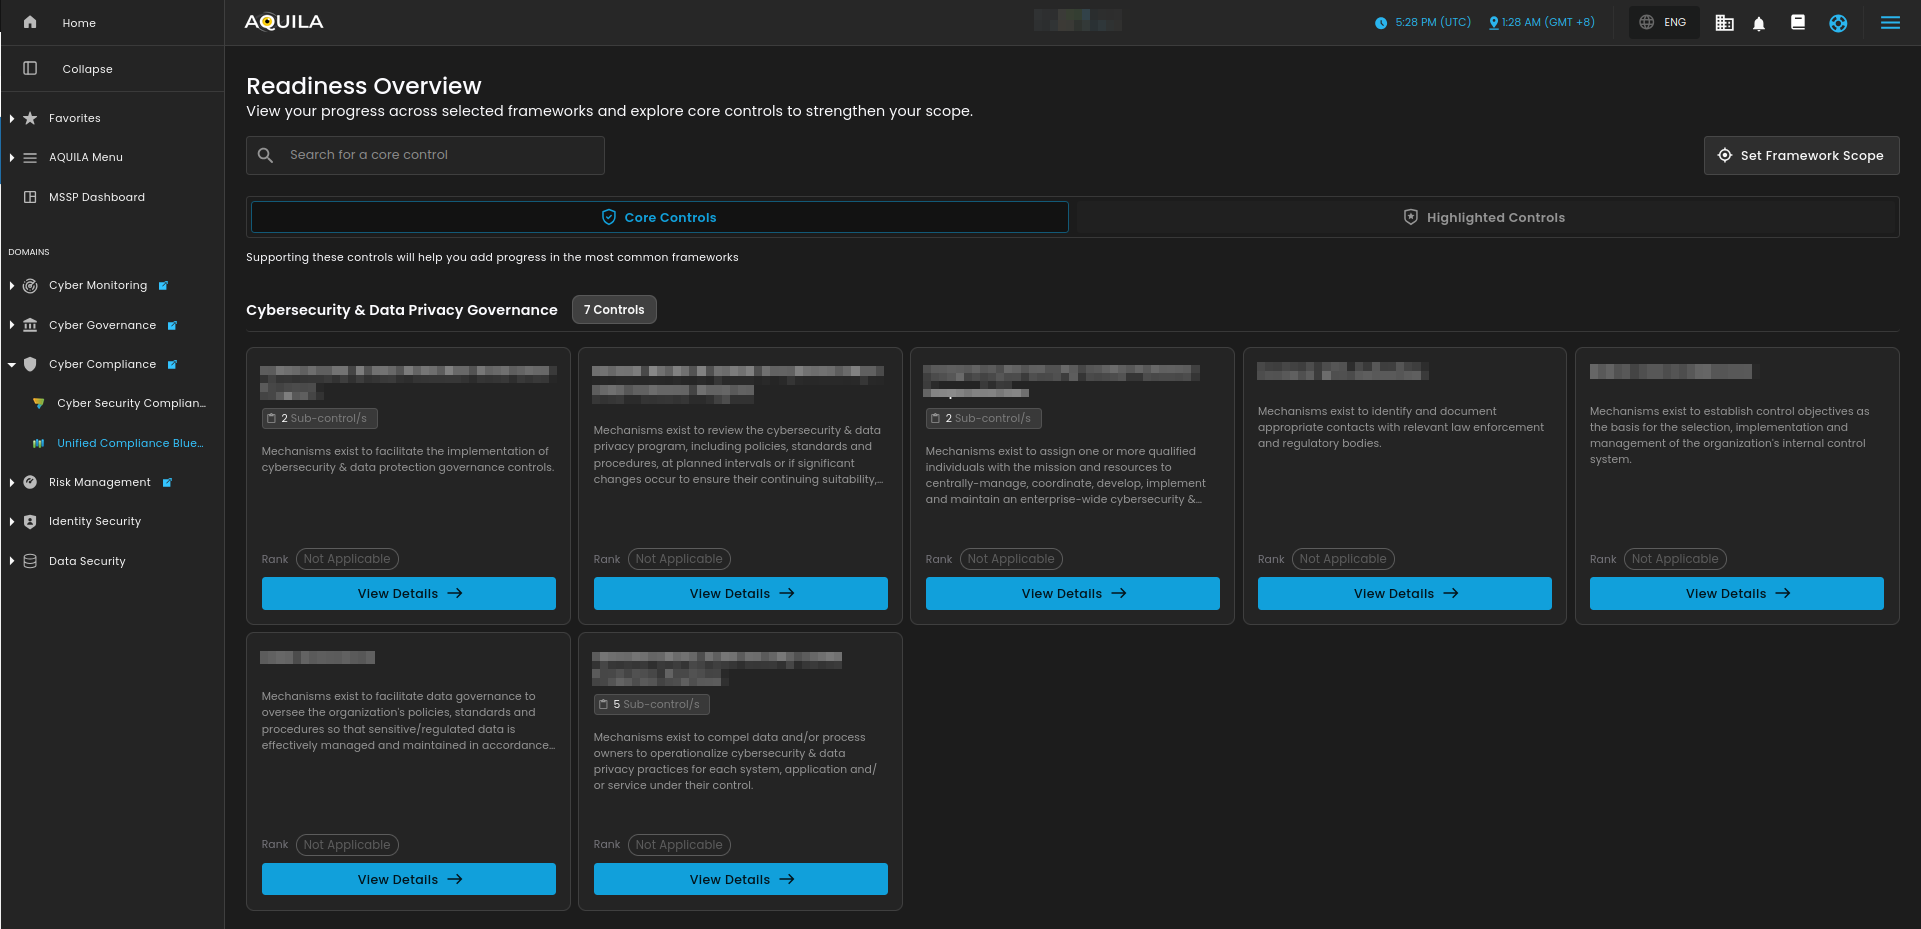Open the help lifebuoy icon
Viewport: 1921px width, 929px height.
[1838, 23]
